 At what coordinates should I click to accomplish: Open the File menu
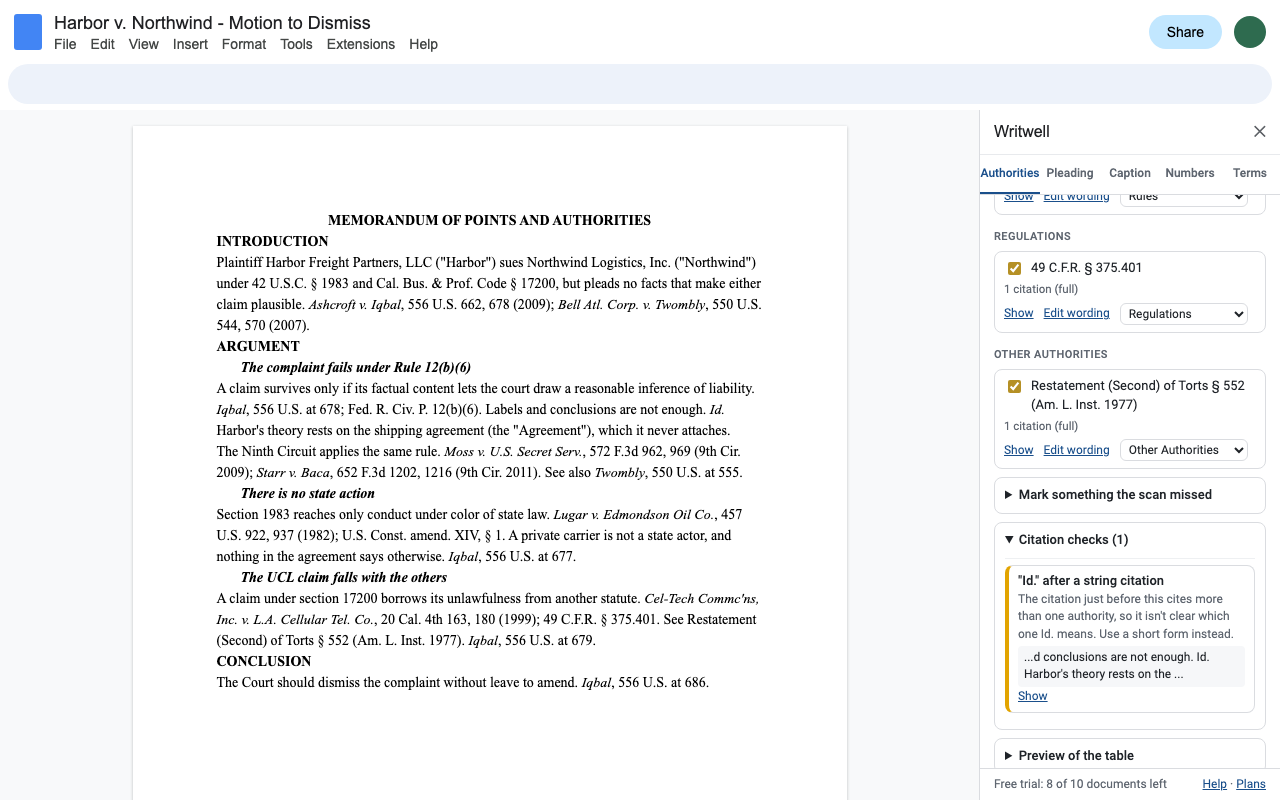pyautogui.click(x=65, y=44)
